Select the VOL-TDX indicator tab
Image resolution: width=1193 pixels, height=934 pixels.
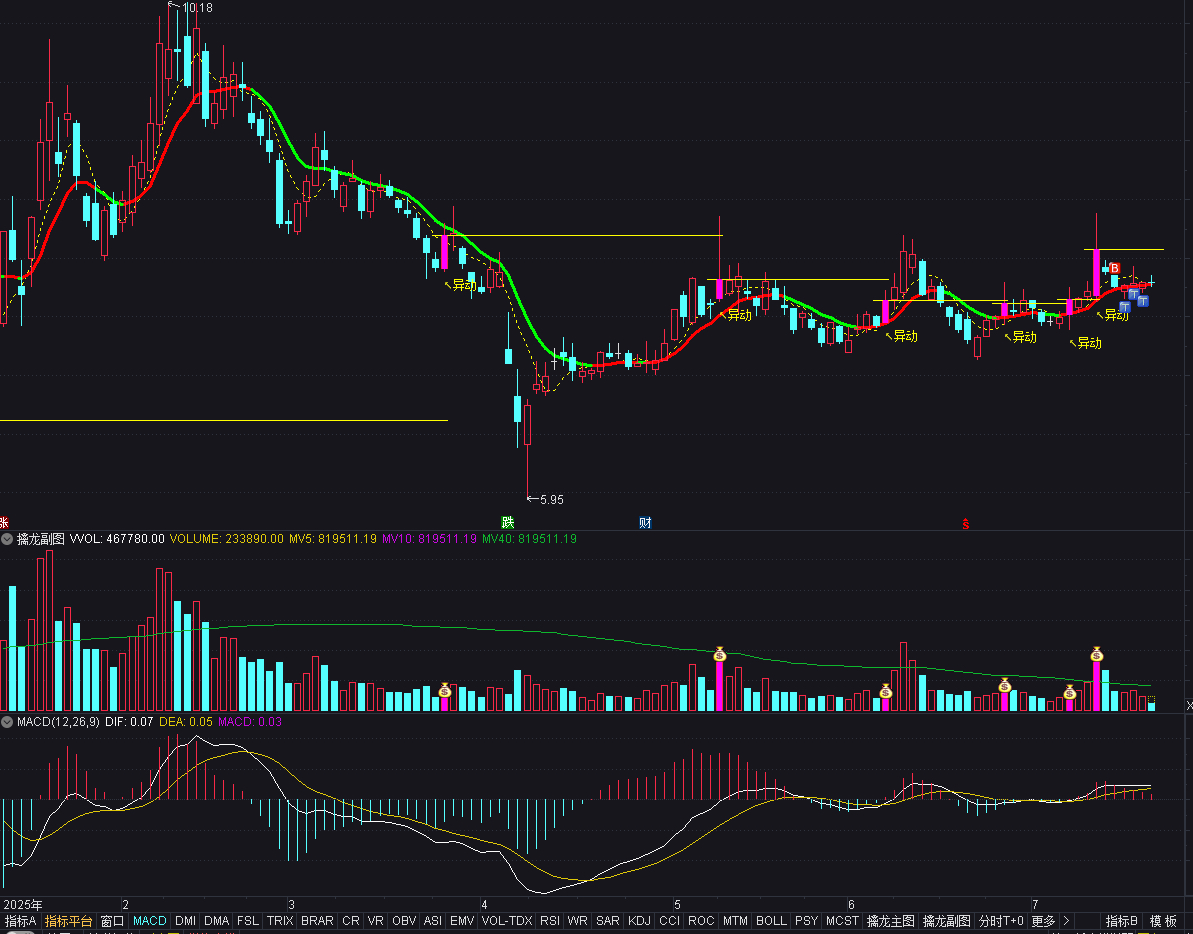coord(507,920)
